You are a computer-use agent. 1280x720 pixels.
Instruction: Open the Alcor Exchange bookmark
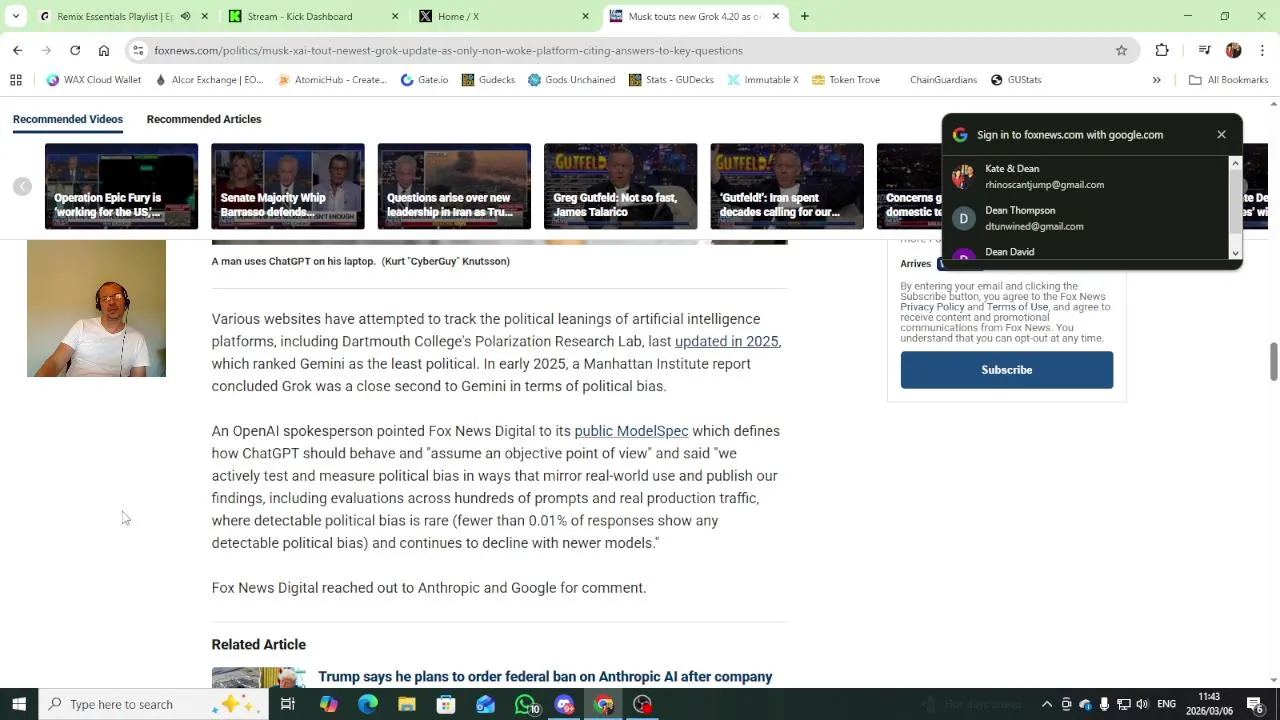point(209,80)
